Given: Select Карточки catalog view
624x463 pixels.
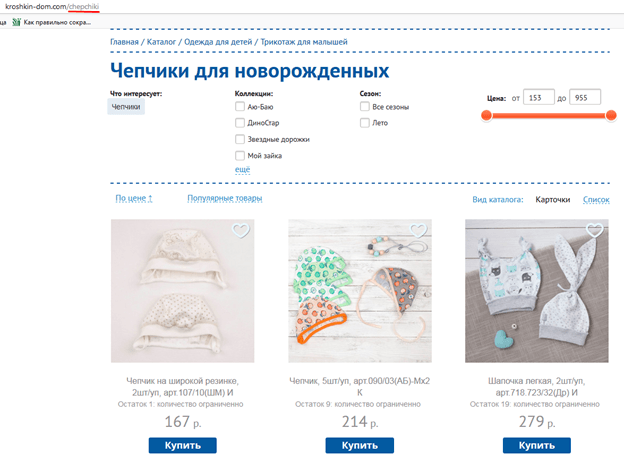Looking at the screenshot, I should coord(553,199).
